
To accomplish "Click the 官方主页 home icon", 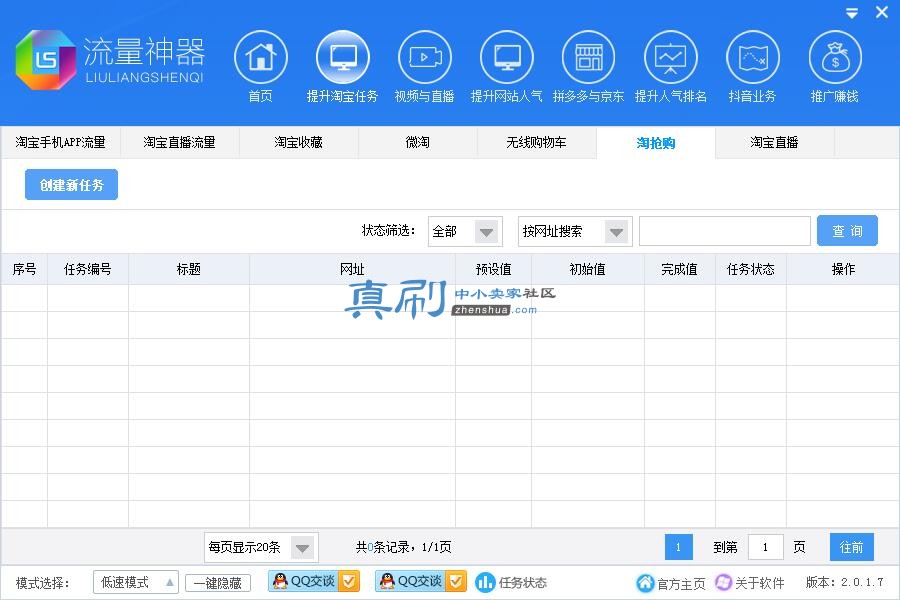I will click(645, 583).
